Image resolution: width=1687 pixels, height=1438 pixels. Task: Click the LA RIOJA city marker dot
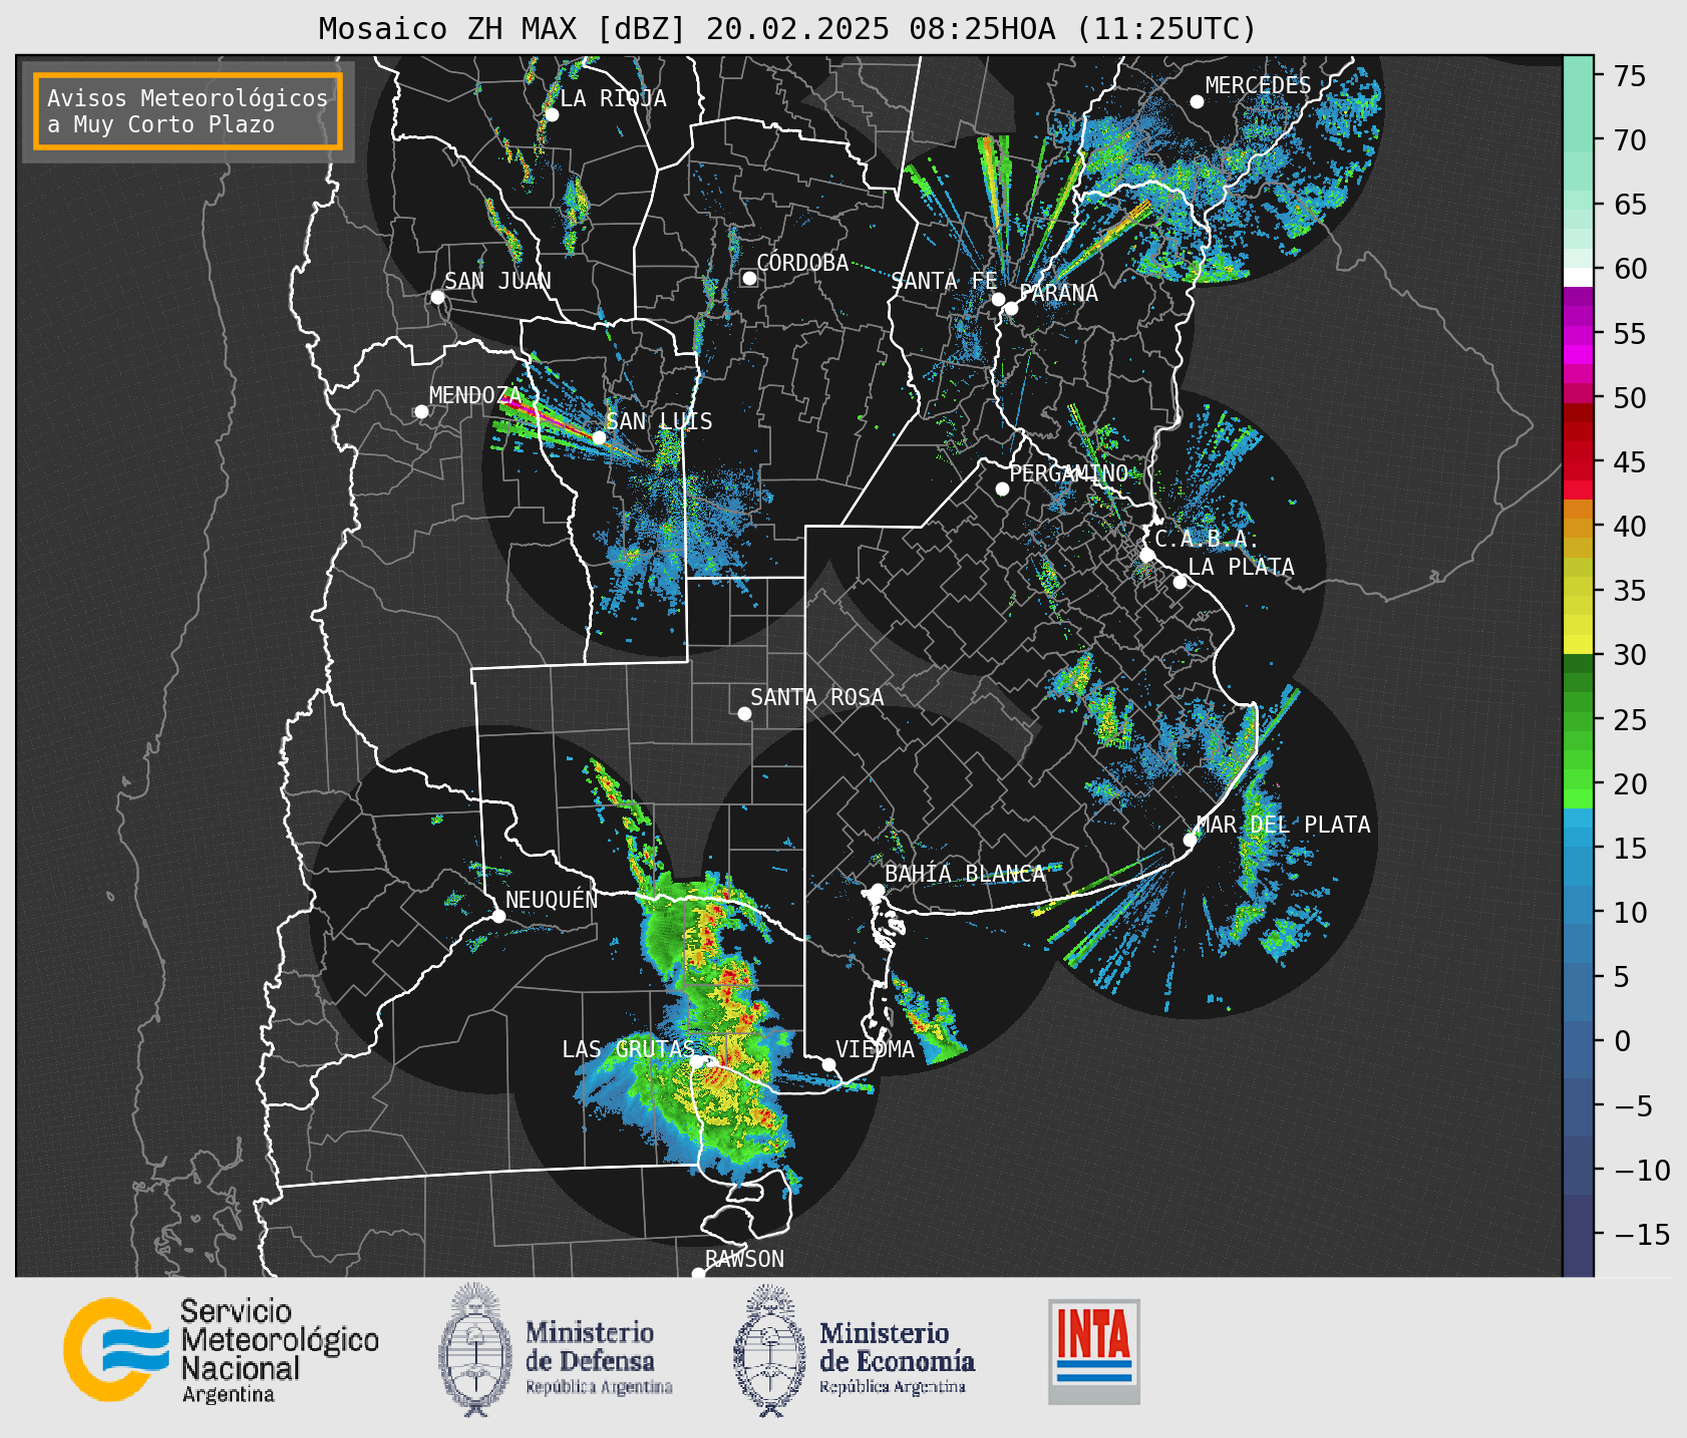[552, 115]
